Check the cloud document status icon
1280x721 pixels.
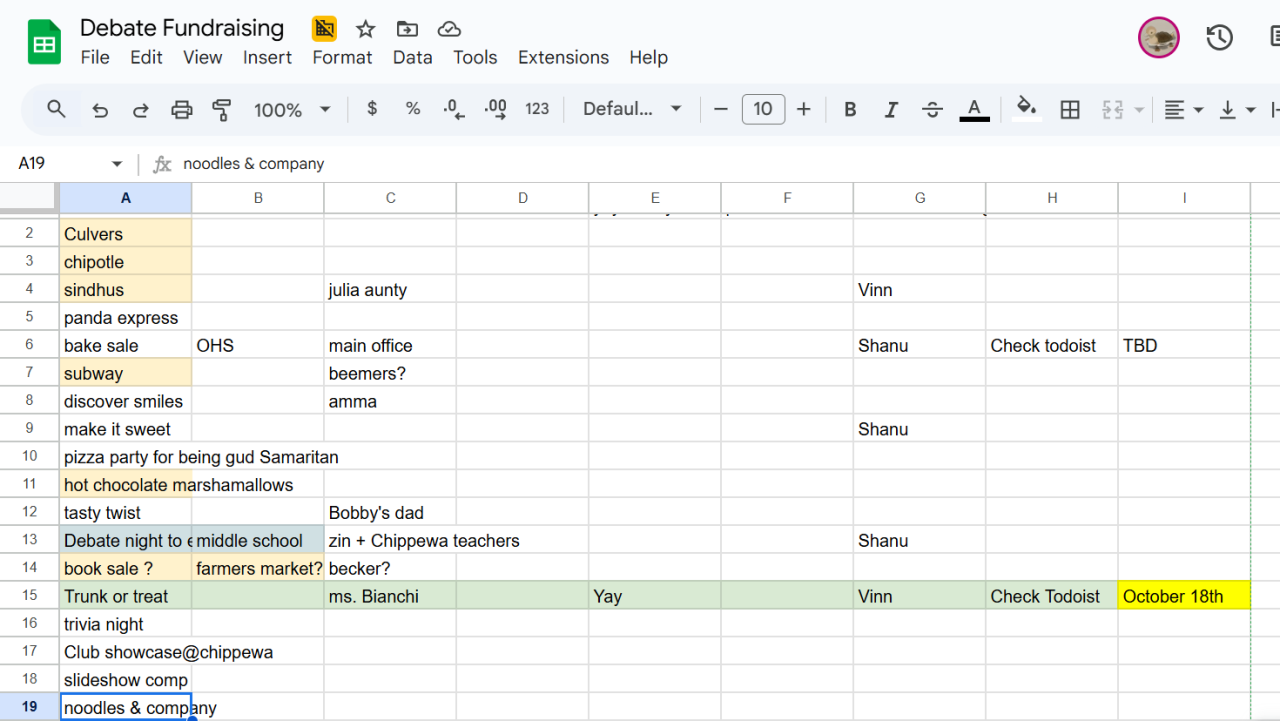tap(449, 29)
